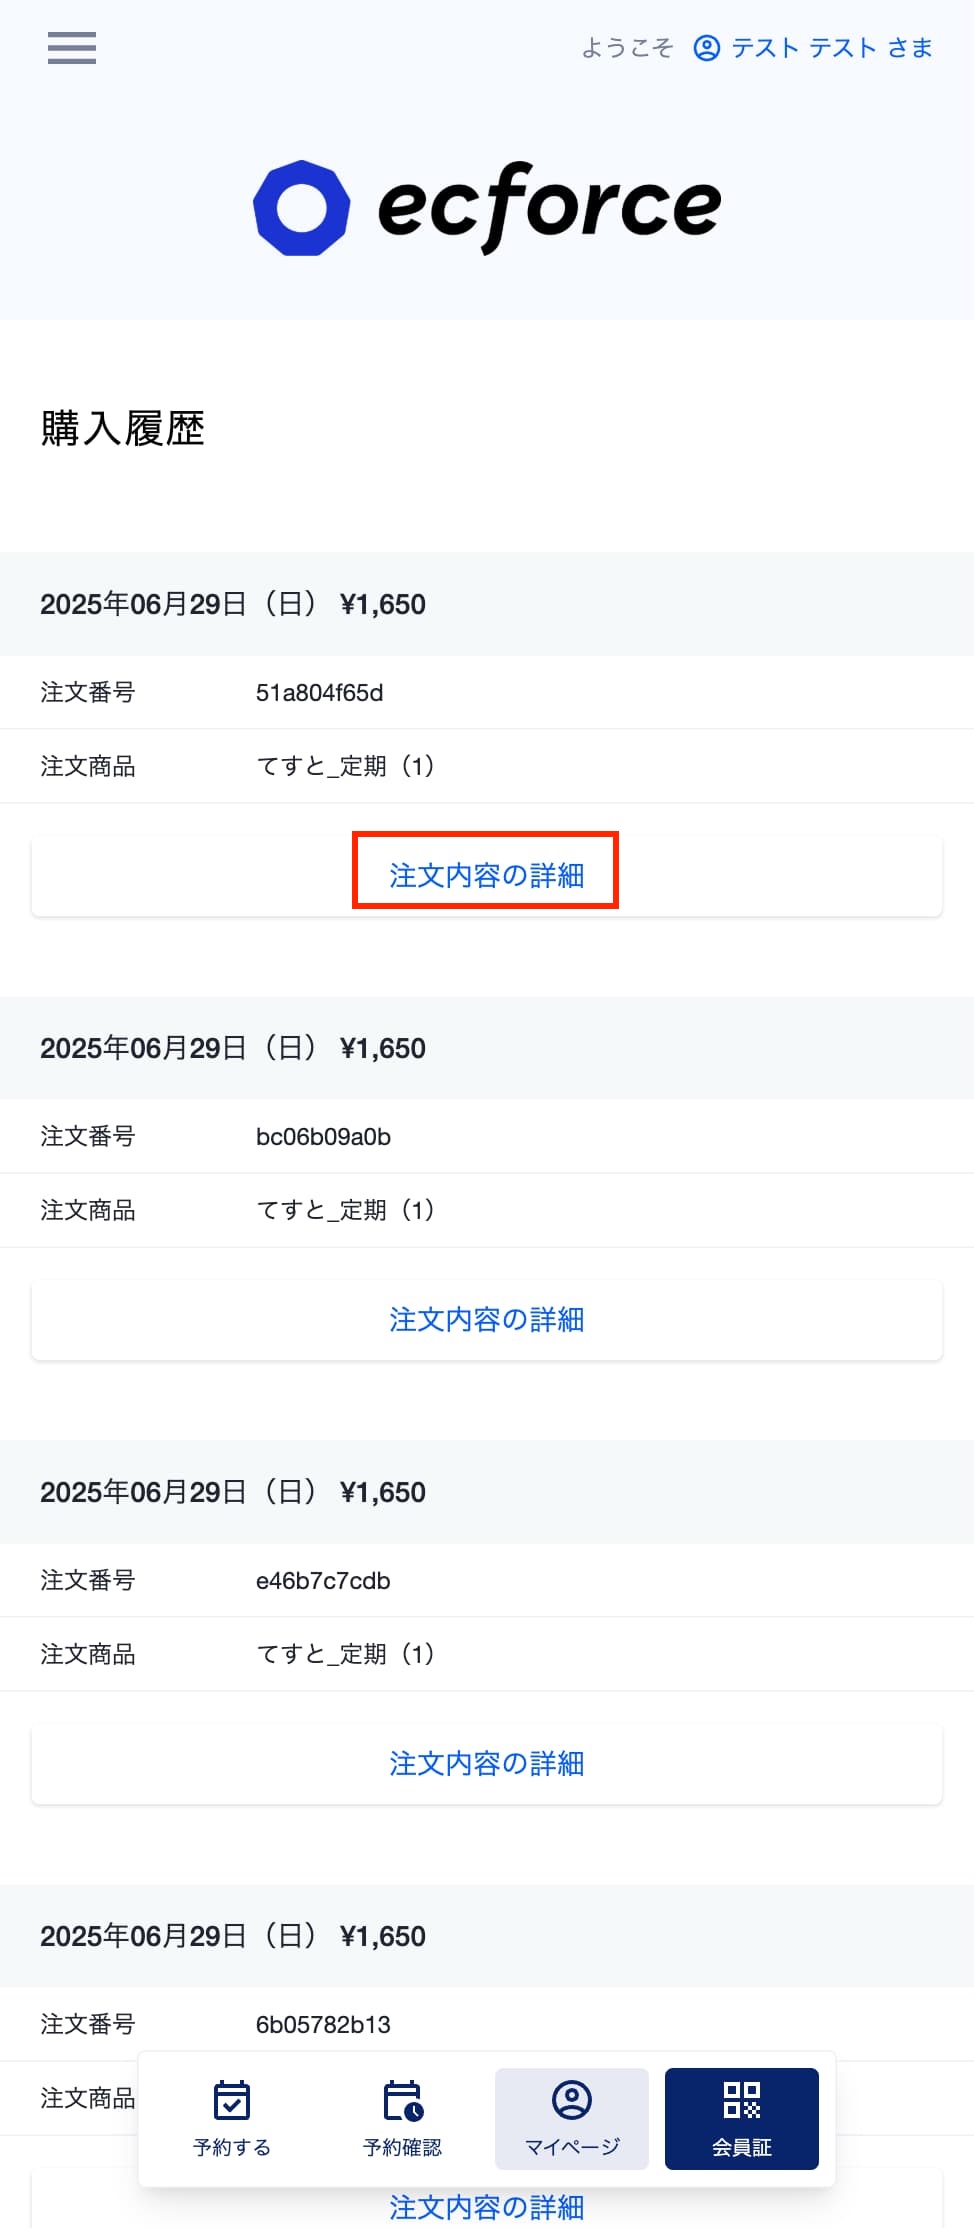Tap the 会員証 QR code icon

point(742,2100)
